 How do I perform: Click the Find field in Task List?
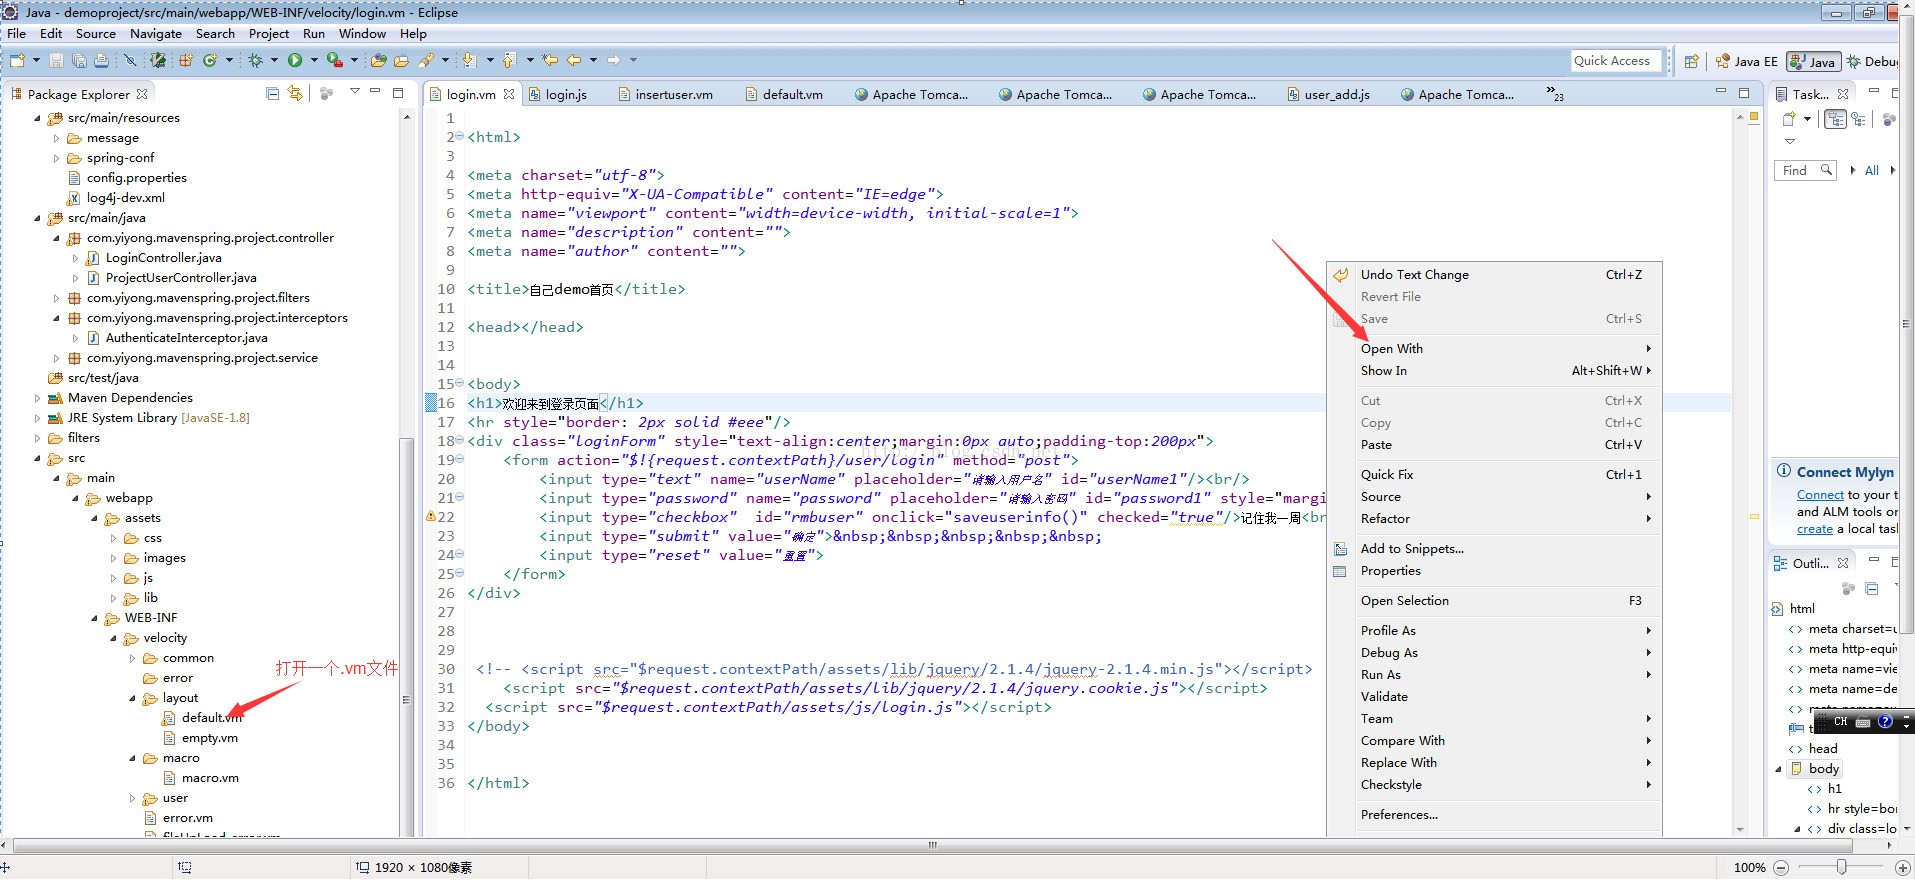pyautogui.click(x=1806, y=170)
